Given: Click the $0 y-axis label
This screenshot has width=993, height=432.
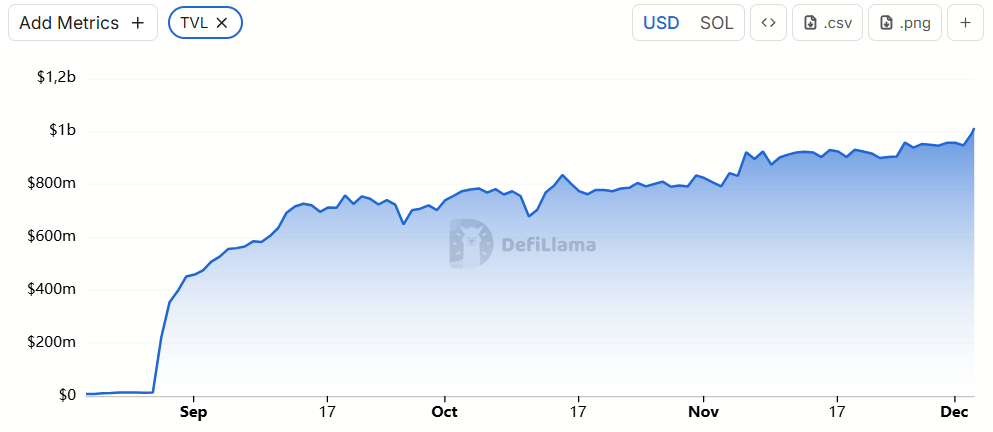Looking at the screenshot, I should tap(67, 395).
